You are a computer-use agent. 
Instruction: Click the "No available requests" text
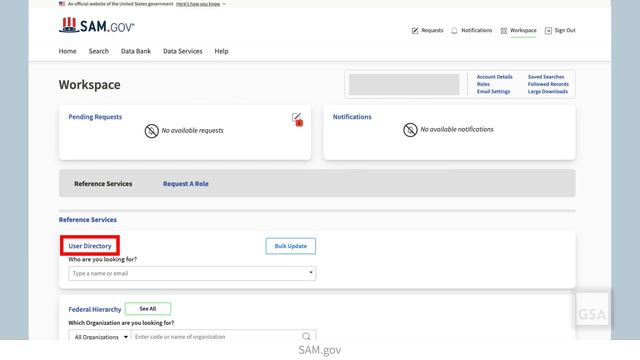coord(192,130)
